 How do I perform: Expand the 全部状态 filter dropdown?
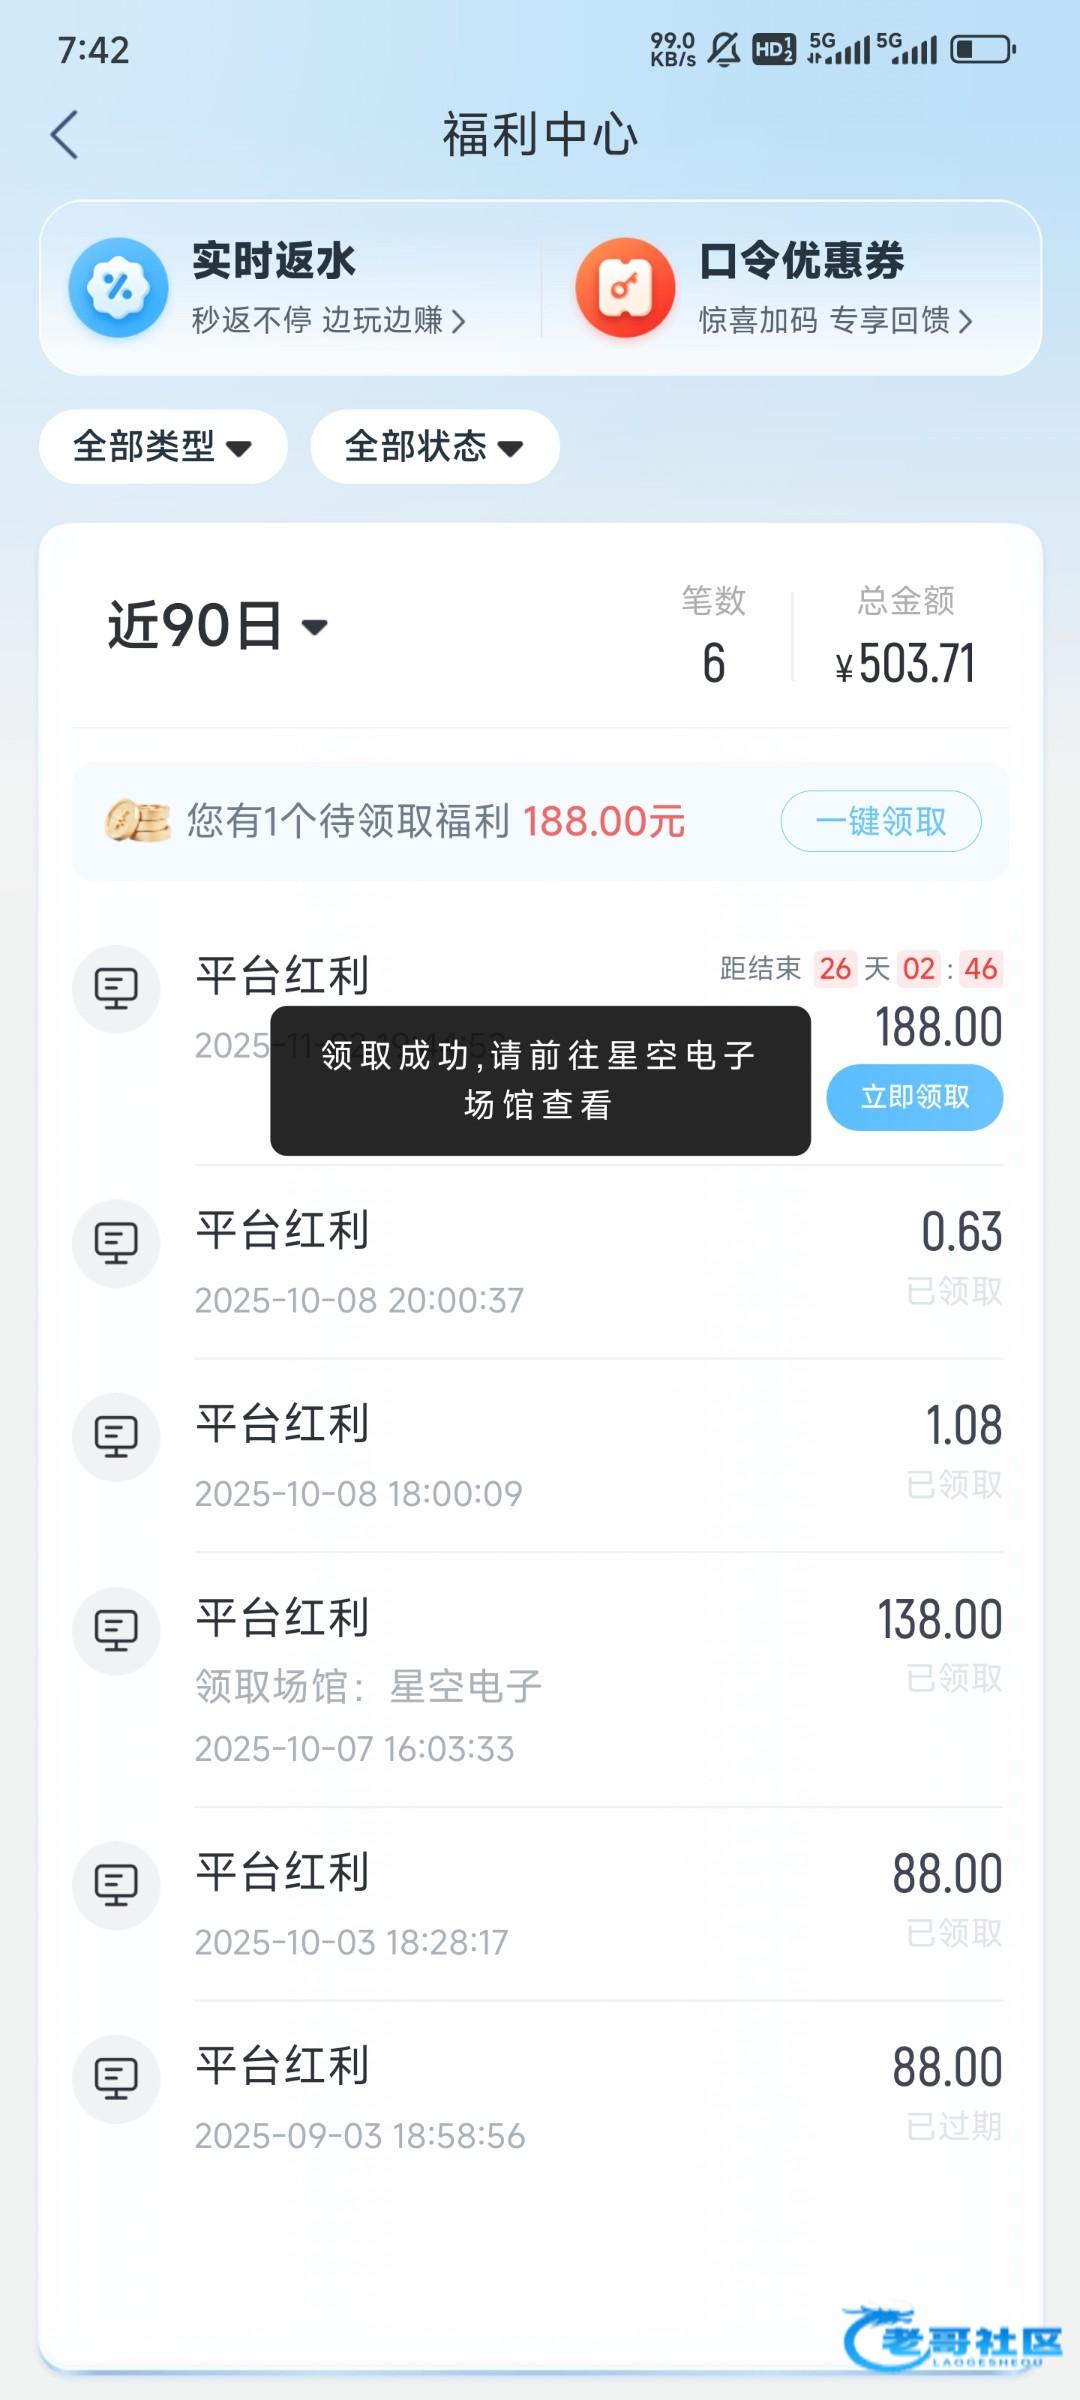point(434,447)
